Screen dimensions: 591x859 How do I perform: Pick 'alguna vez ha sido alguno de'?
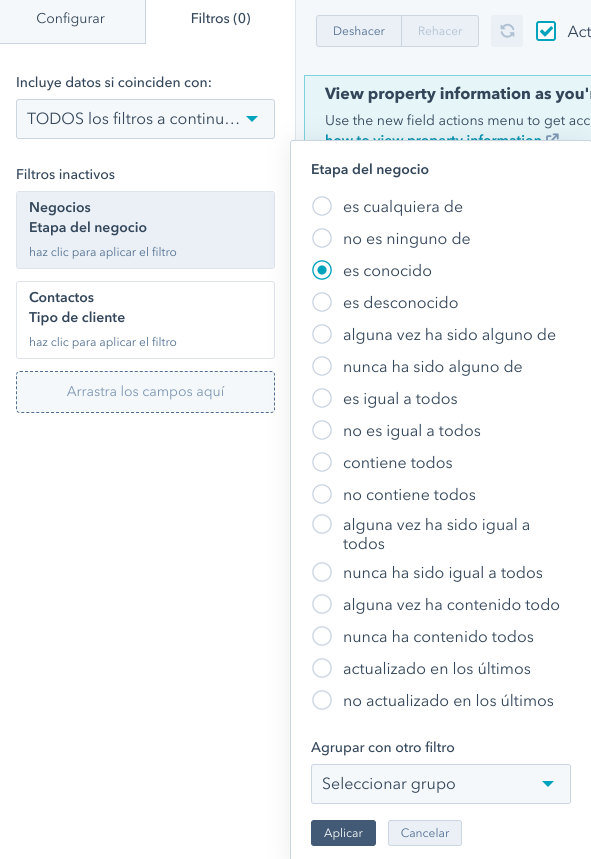[x=322, y=334]
